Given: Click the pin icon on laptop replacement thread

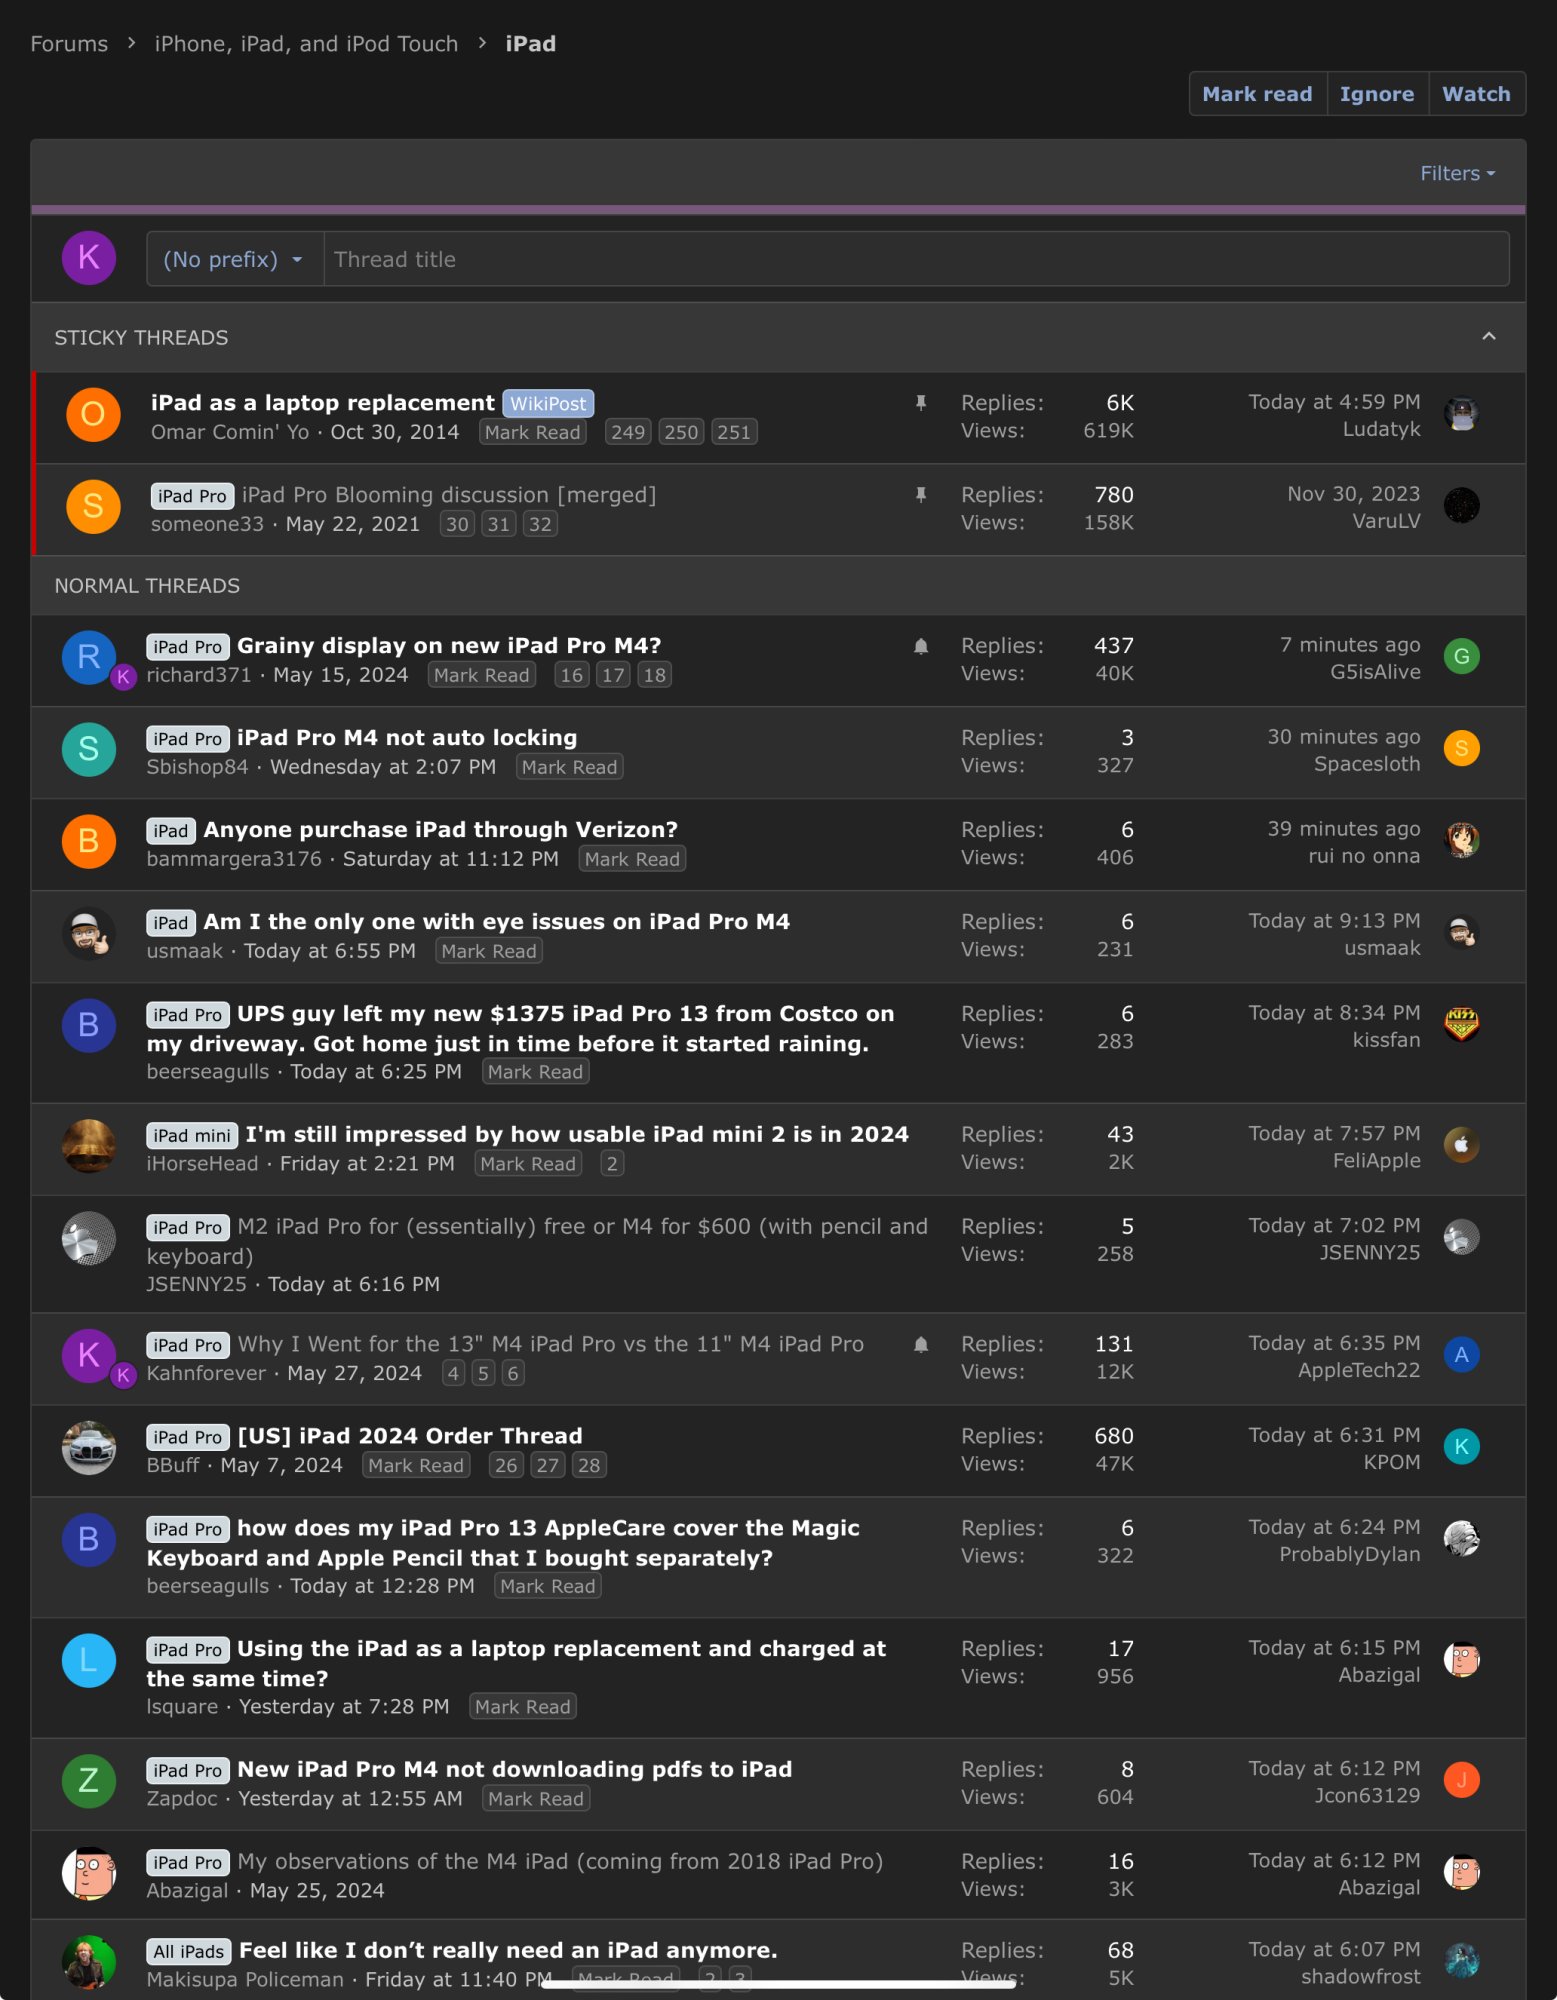Looking at the screenshot, I should click(921, 403).
